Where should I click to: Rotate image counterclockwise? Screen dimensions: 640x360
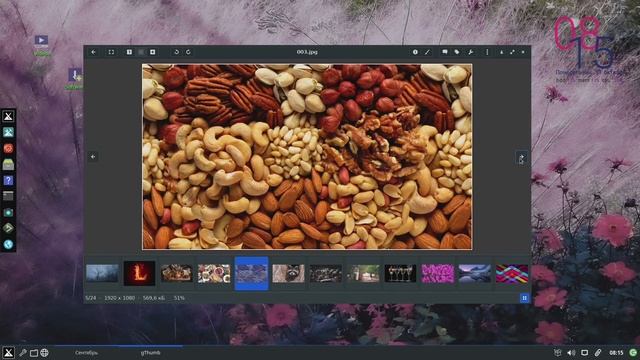point(176,52)
